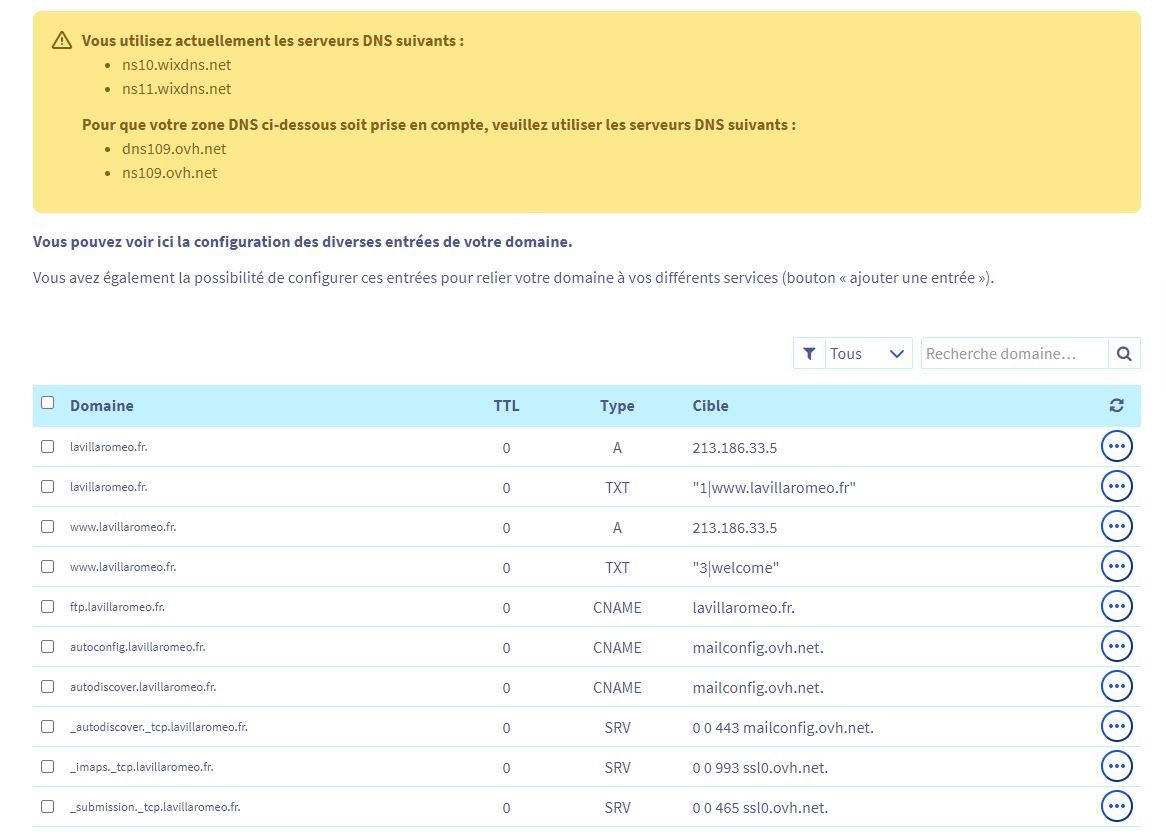Click the refresh icon in table header
Screen dimensions: 1166x837
pyautogui.click(x=1116, y=406)
